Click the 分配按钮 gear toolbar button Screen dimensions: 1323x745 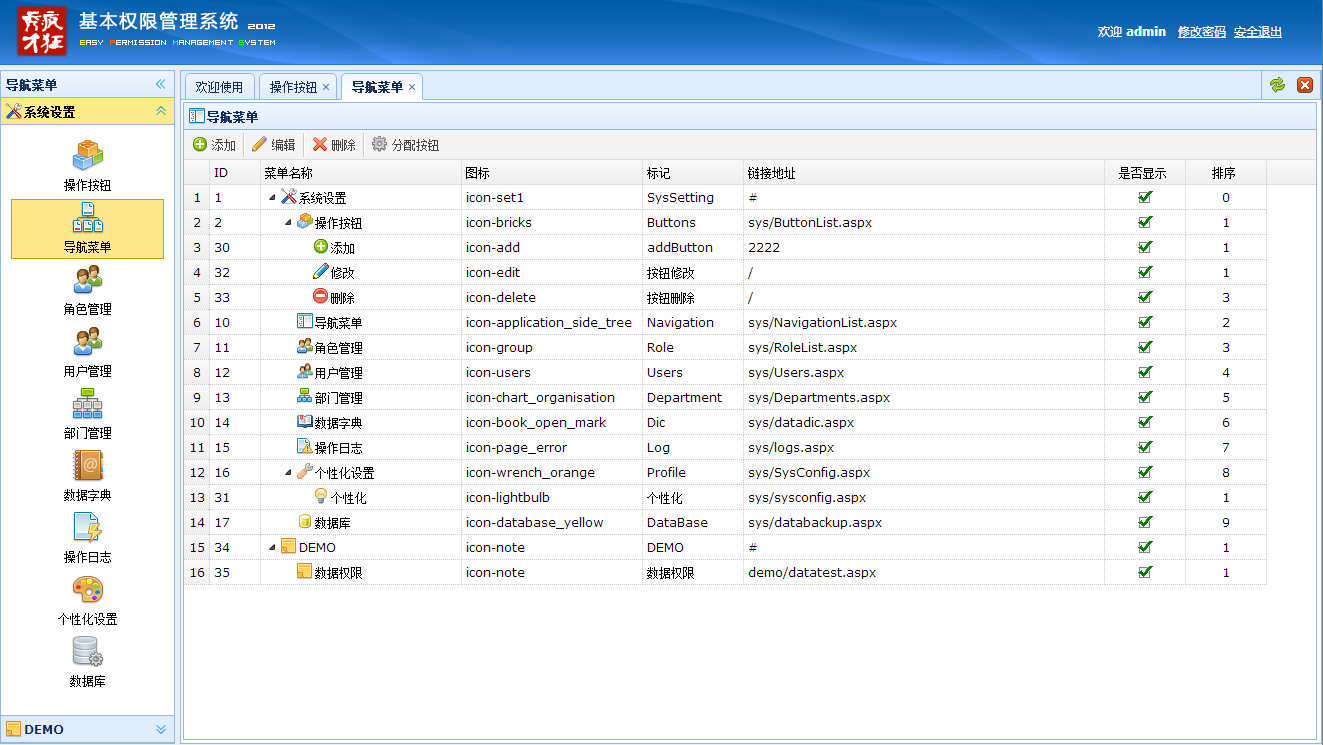[x=405, y=145]
